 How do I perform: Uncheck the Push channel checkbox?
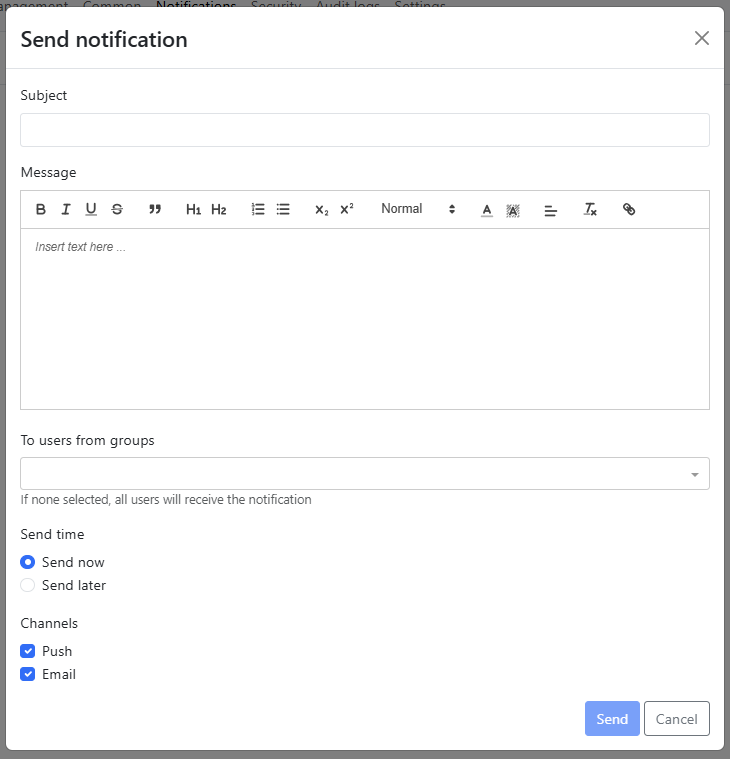pos(28,651)
